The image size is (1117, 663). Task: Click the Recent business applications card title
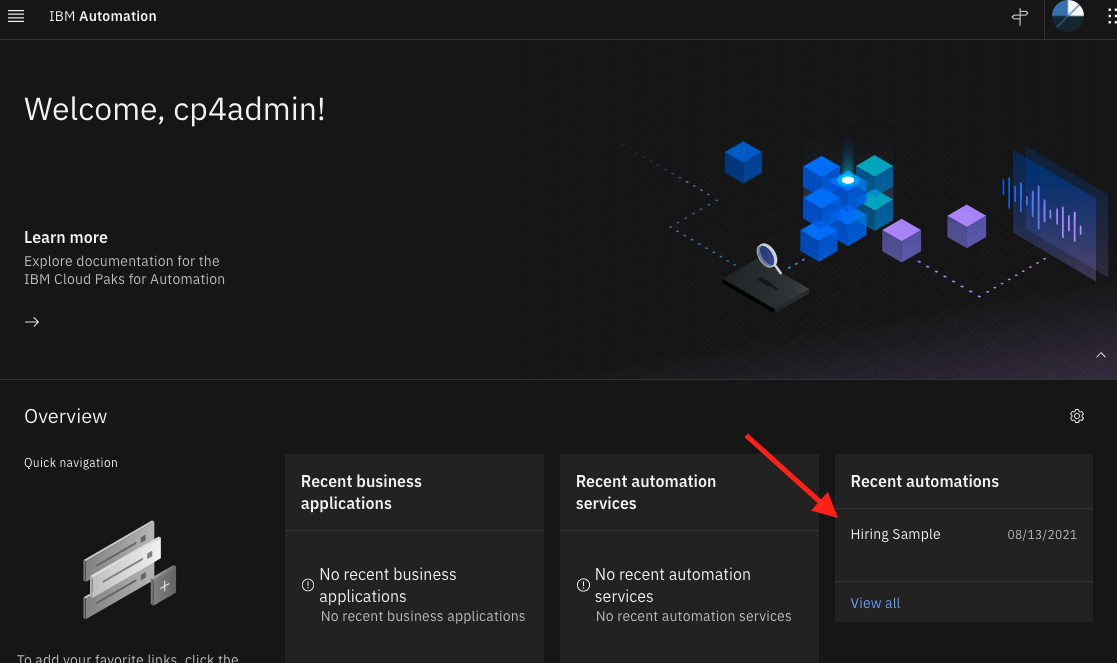(360, 492)
